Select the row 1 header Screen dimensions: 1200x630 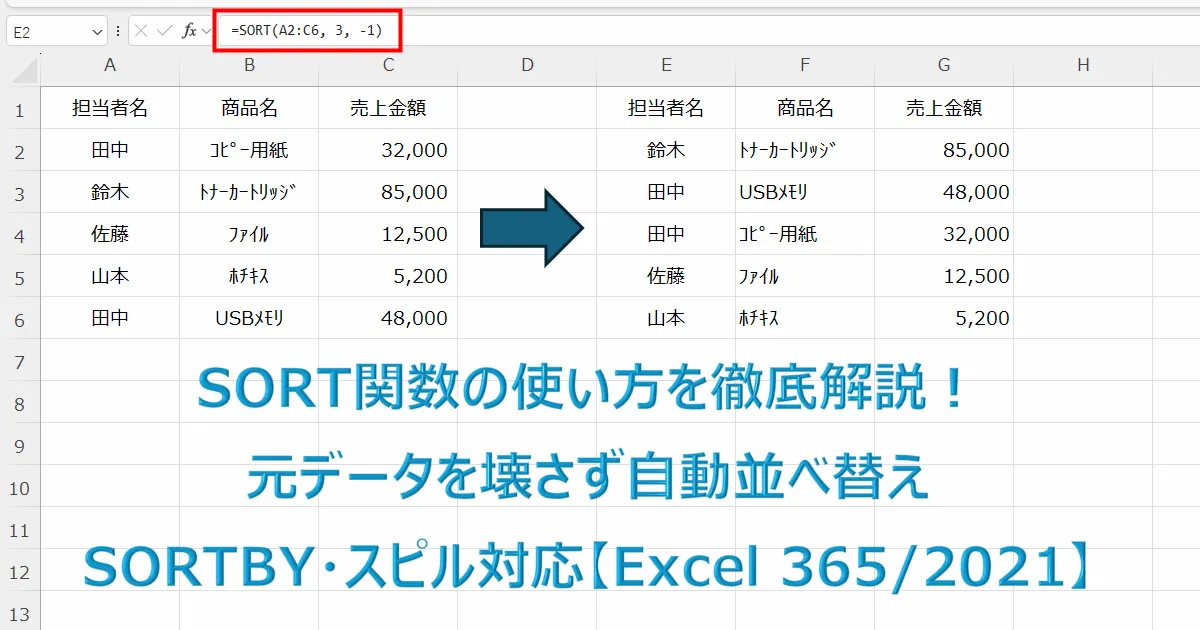20,108
